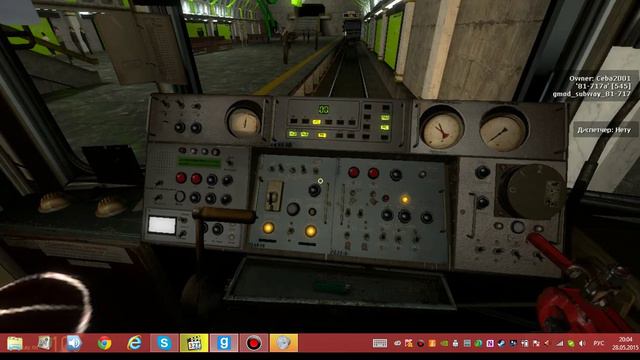Push the right red button on the central panel
This screenshot has height=360, width=640.
[x=373, y=173]
